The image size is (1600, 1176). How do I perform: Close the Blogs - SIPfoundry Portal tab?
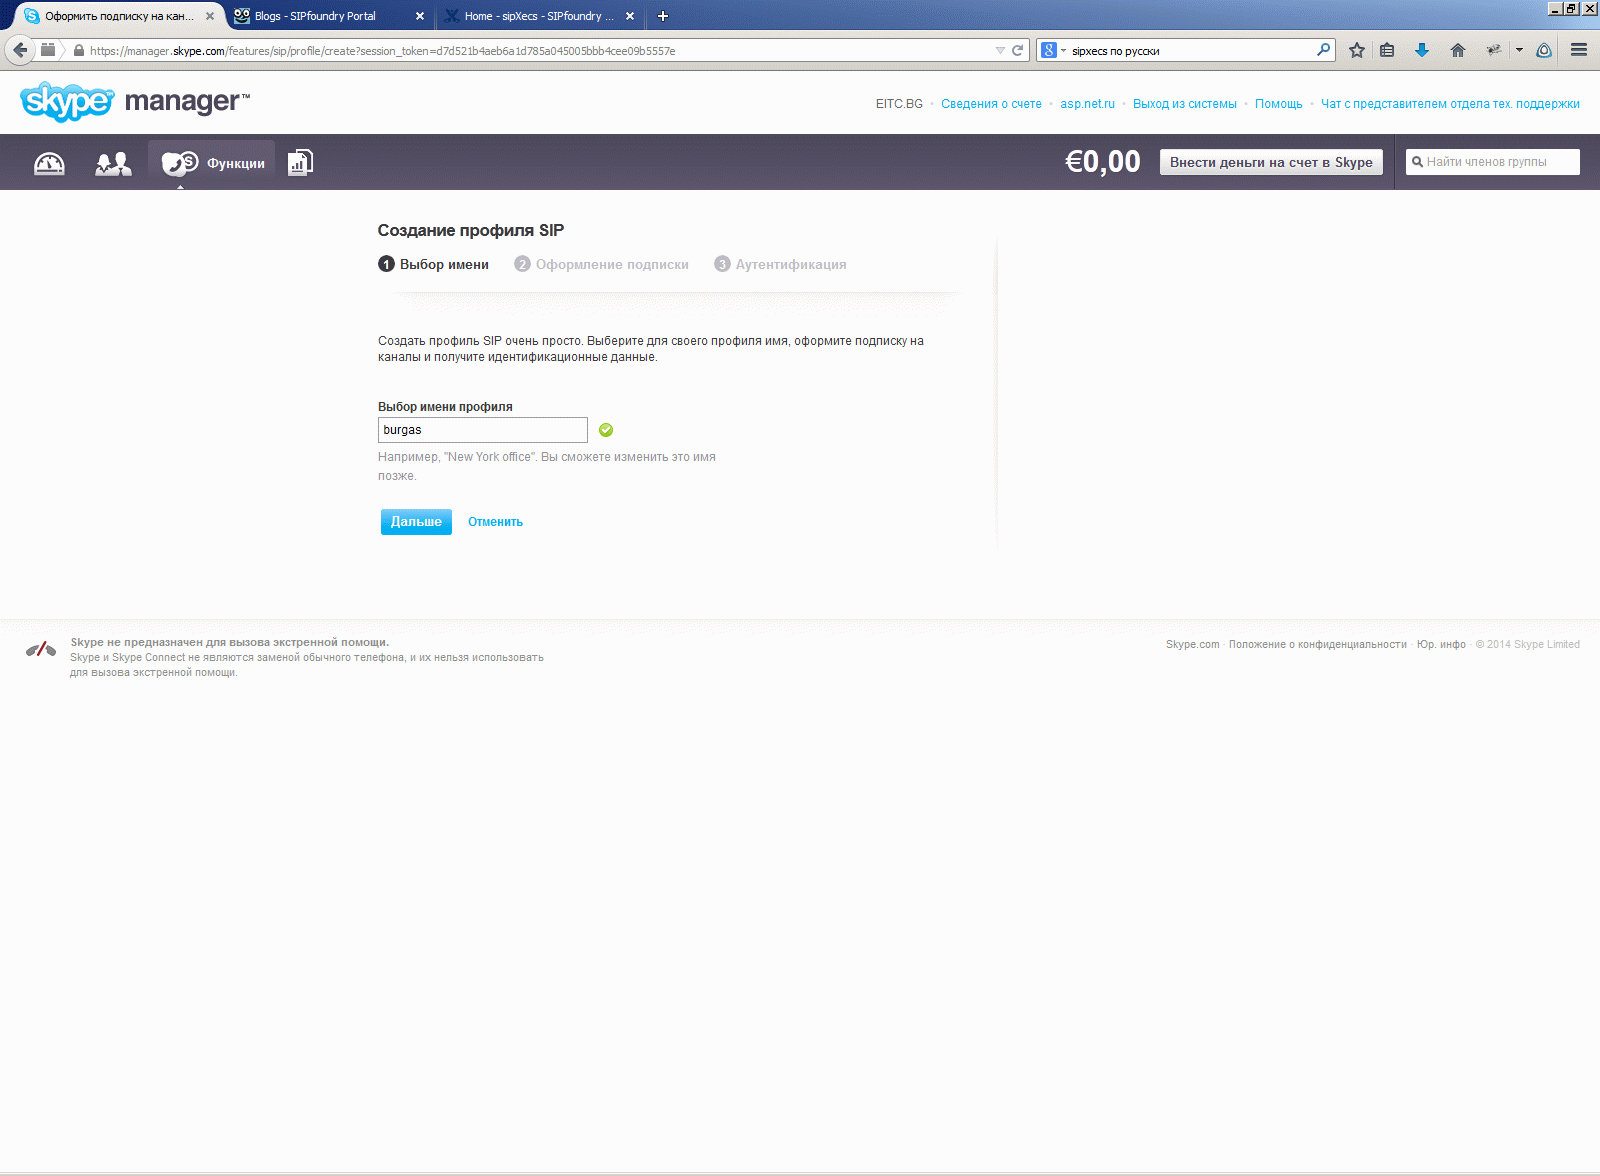point(420,16)
